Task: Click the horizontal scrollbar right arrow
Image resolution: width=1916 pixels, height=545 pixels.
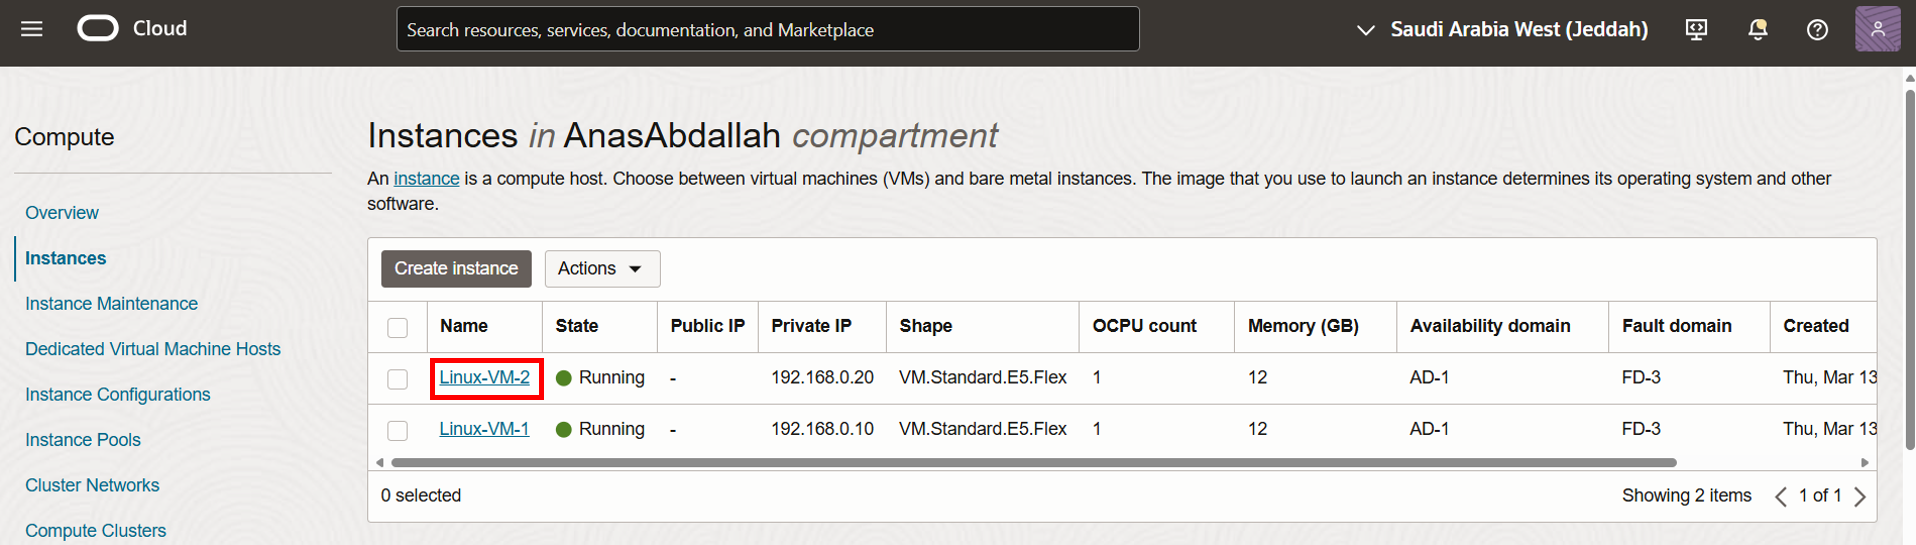Action: [x=1864, y=462]
